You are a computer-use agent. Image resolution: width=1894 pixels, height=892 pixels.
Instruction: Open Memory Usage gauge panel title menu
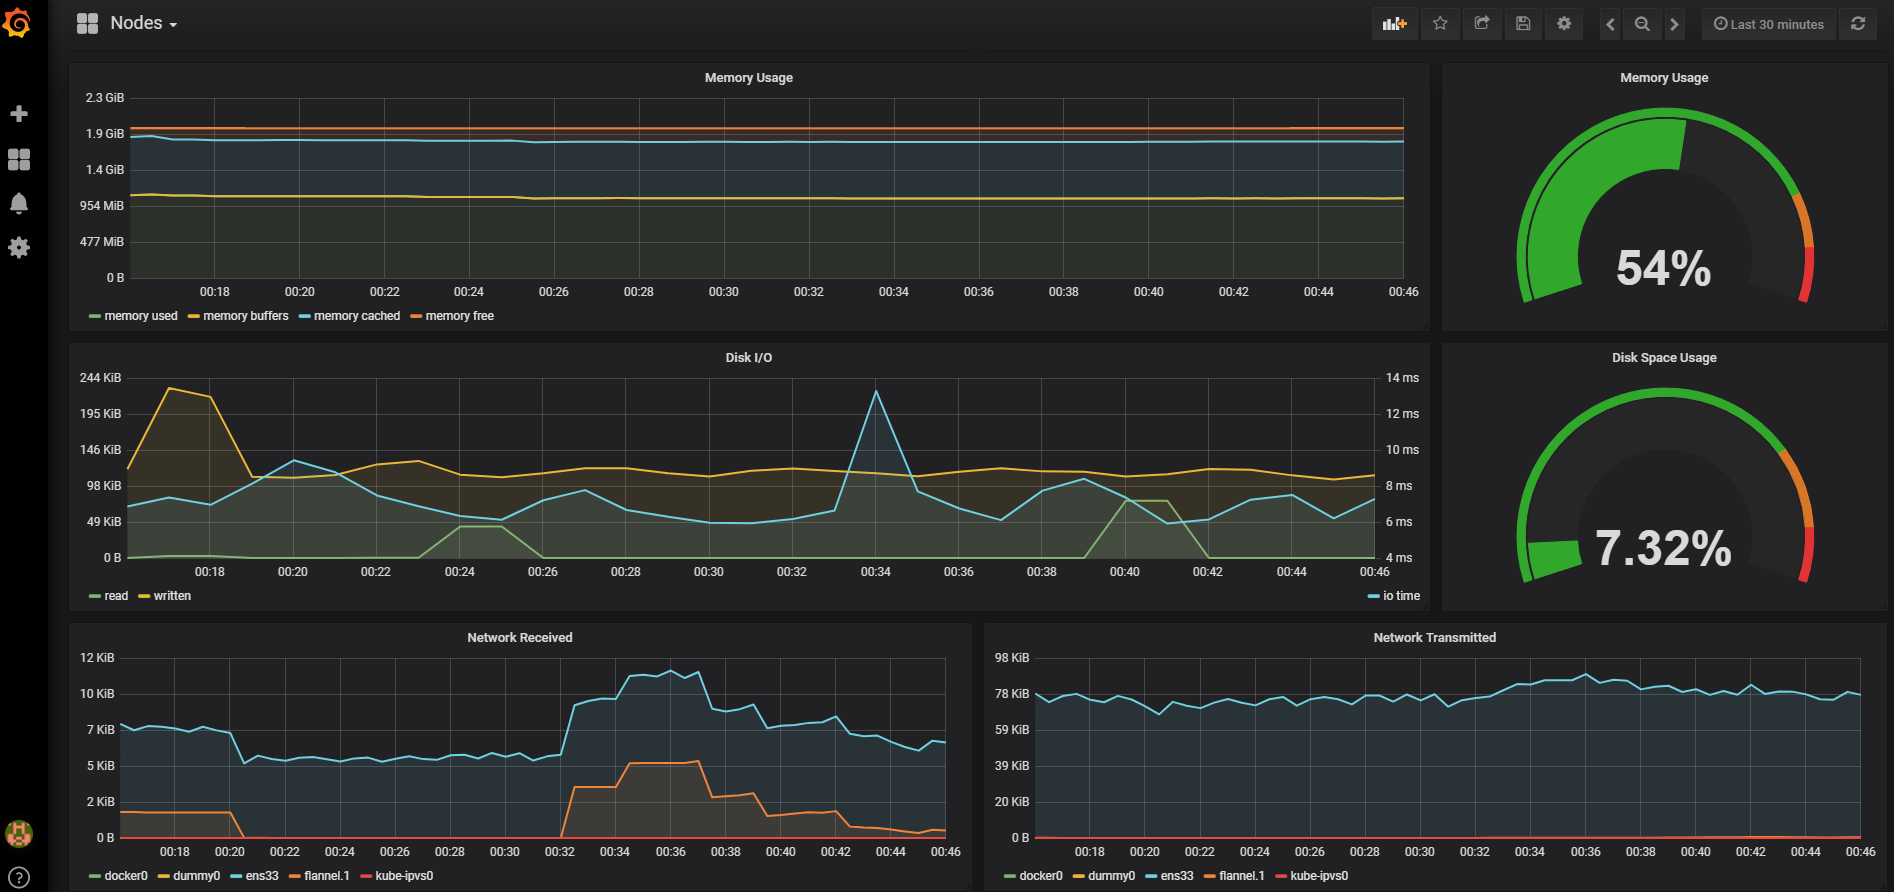click(x=1664, y=78)
